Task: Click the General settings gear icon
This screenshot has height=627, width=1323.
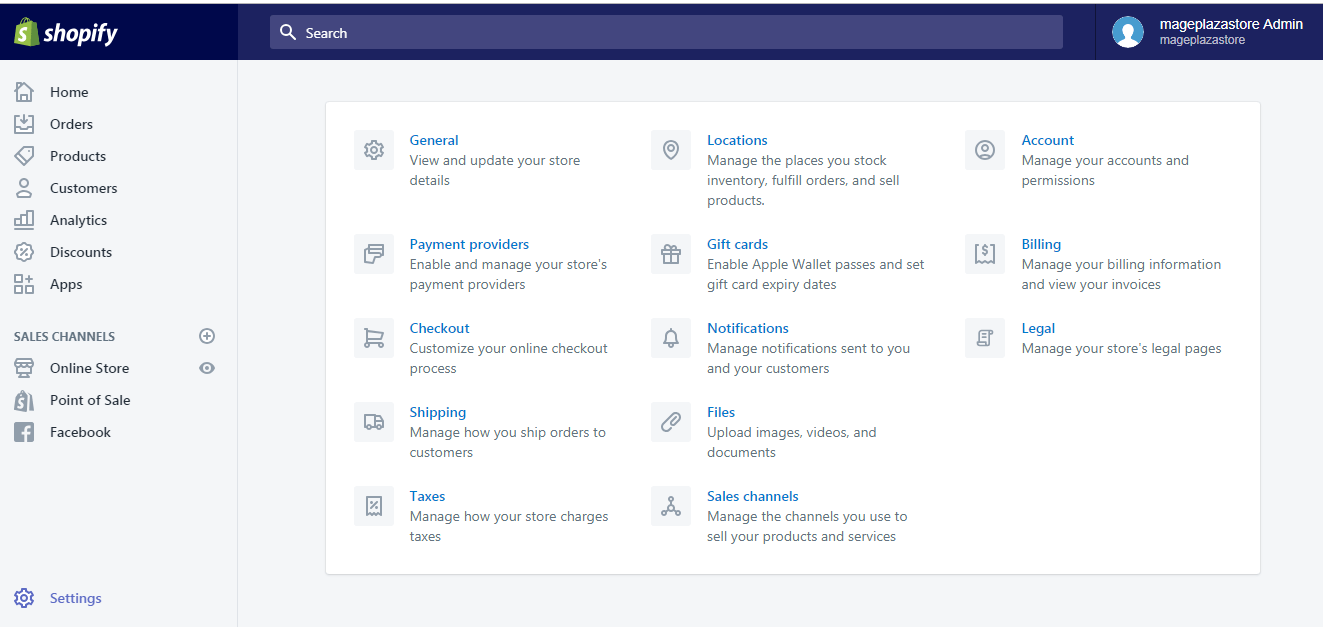Action: [373, 149]
